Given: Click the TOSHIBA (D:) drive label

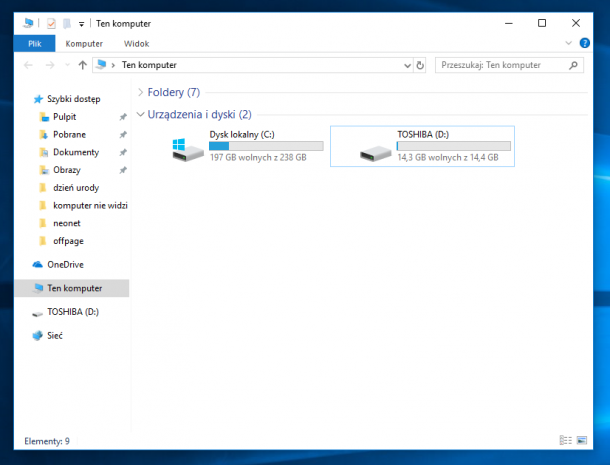Looking at the screenshot, I should (x=423, y=135).
